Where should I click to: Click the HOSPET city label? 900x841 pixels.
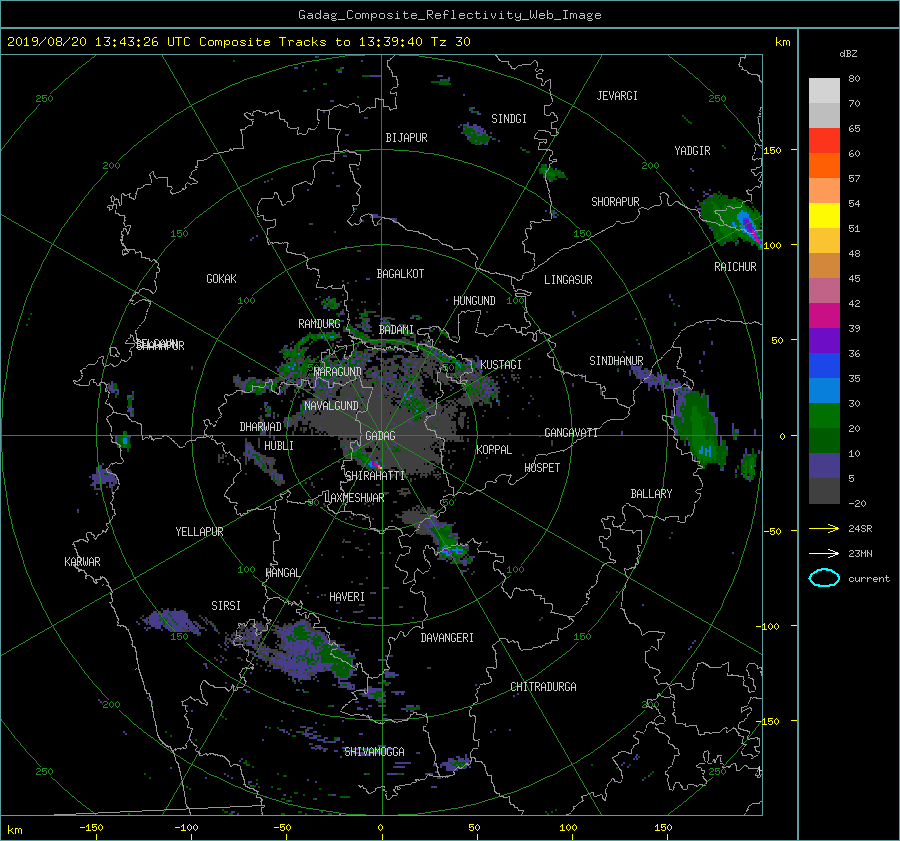[x=542, y=468]
